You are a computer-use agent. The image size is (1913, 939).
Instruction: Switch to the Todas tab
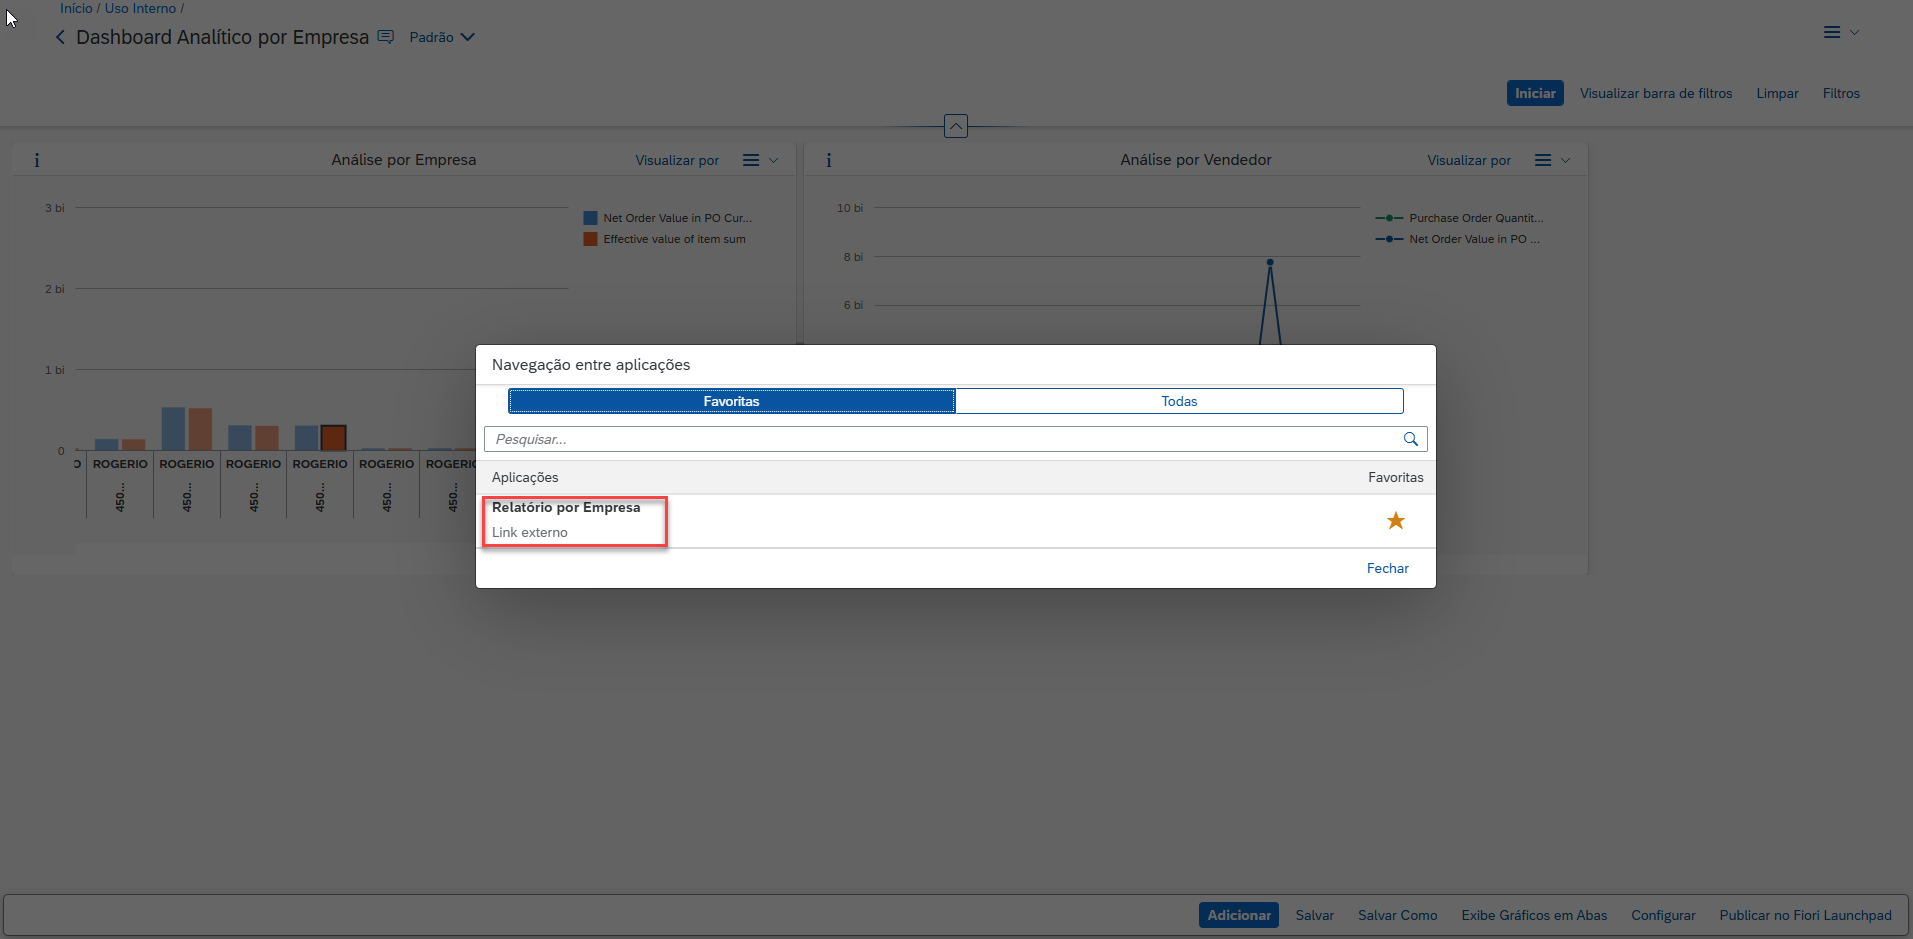(x=1179, y=401)
